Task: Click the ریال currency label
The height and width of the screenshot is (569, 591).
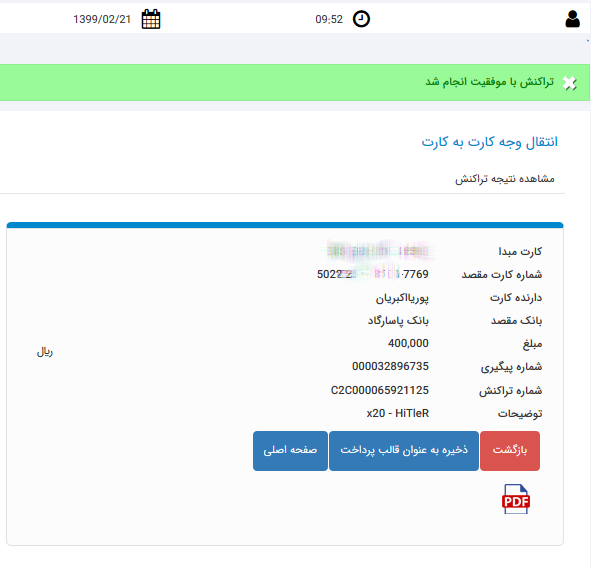Action: click(x=44, y=352)
